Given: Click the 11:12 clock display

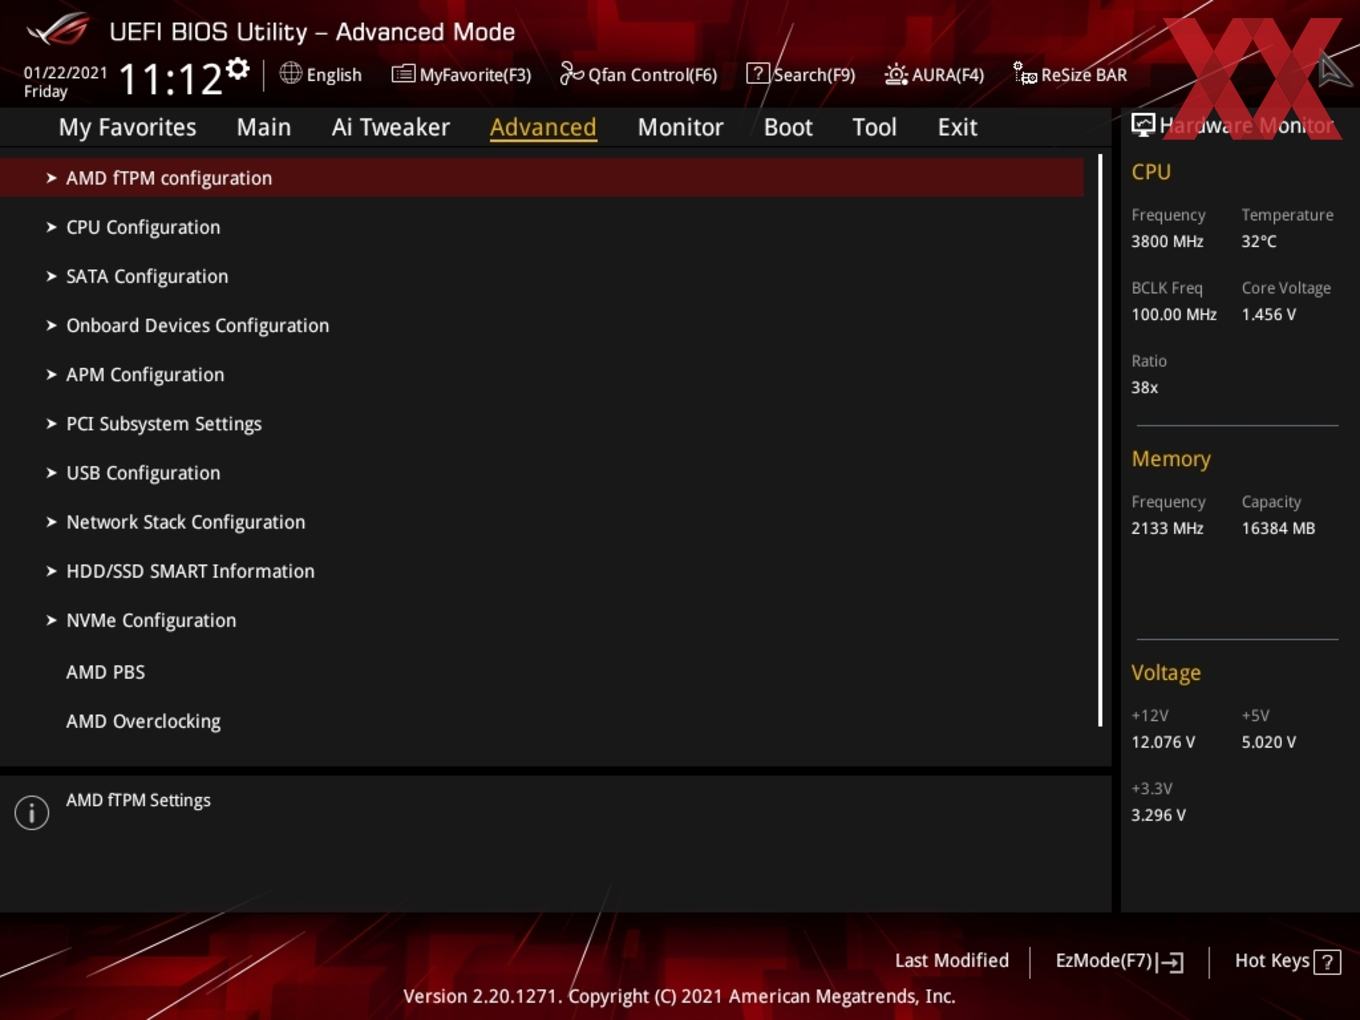Looking at the screenshot, I should 170,79.
